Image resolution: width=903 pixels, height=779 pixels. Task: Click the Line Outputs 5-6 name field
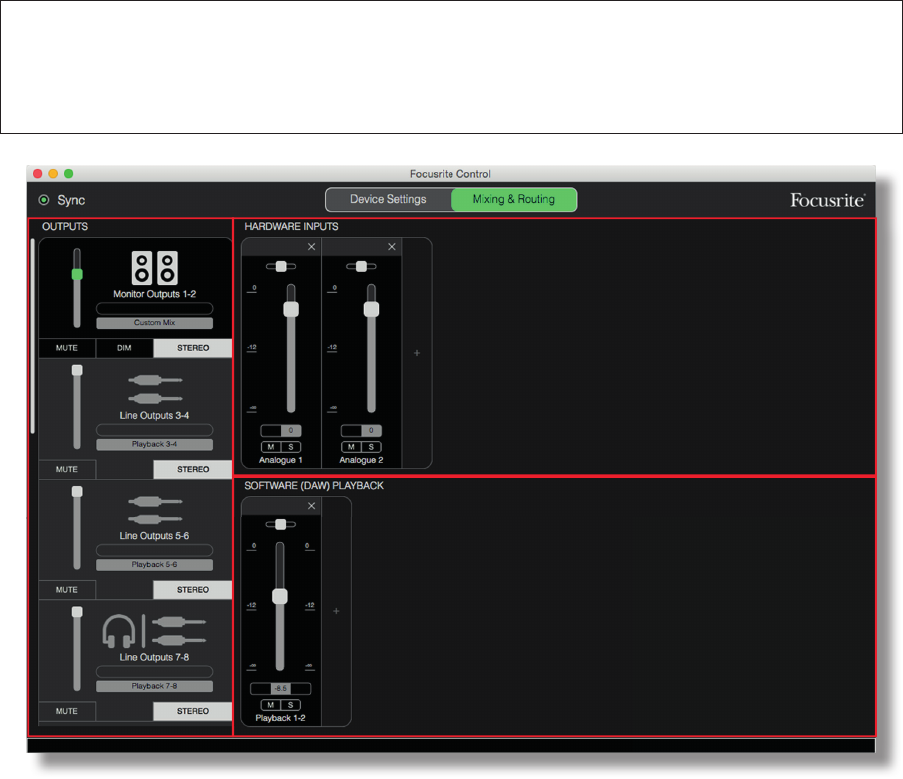click(154, 550)
